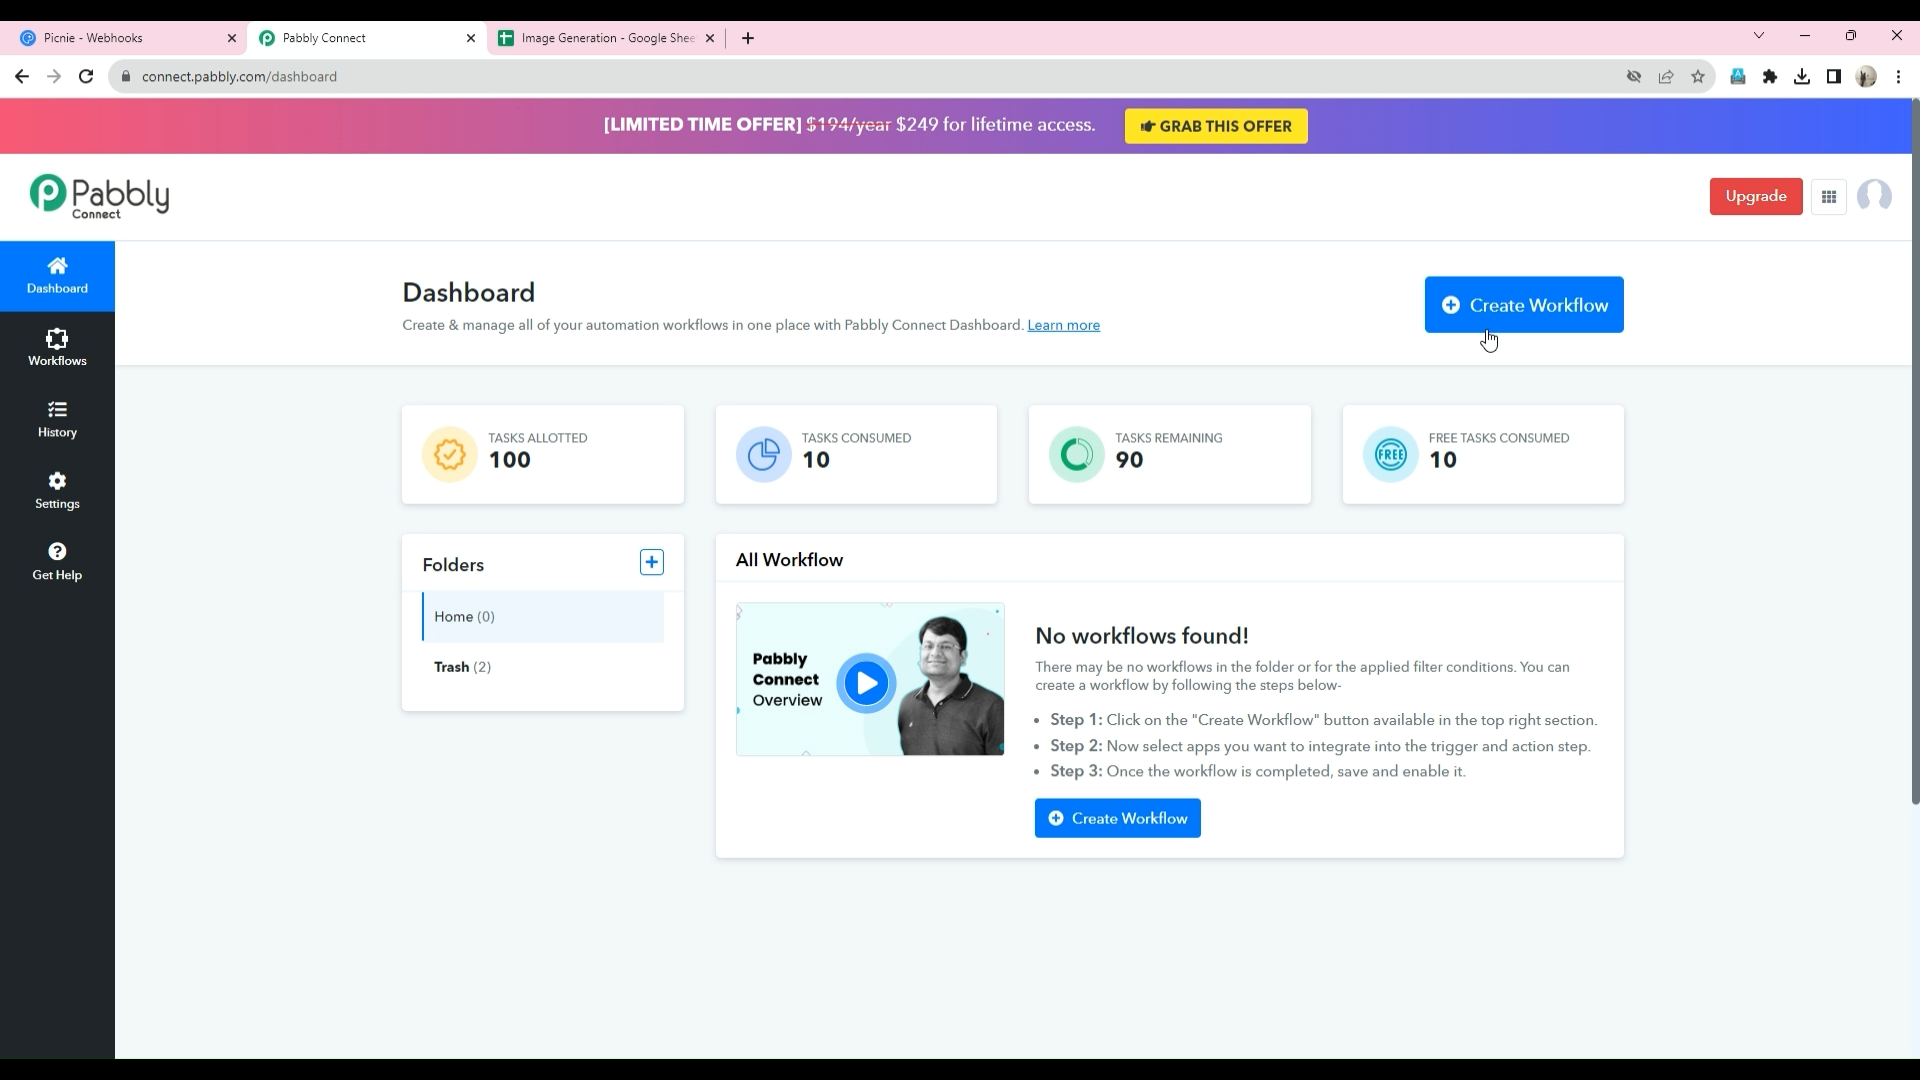Click the top-right Create Workflow button
The height and width of the screenshot is (1080, 1920).
point(1523,305)
